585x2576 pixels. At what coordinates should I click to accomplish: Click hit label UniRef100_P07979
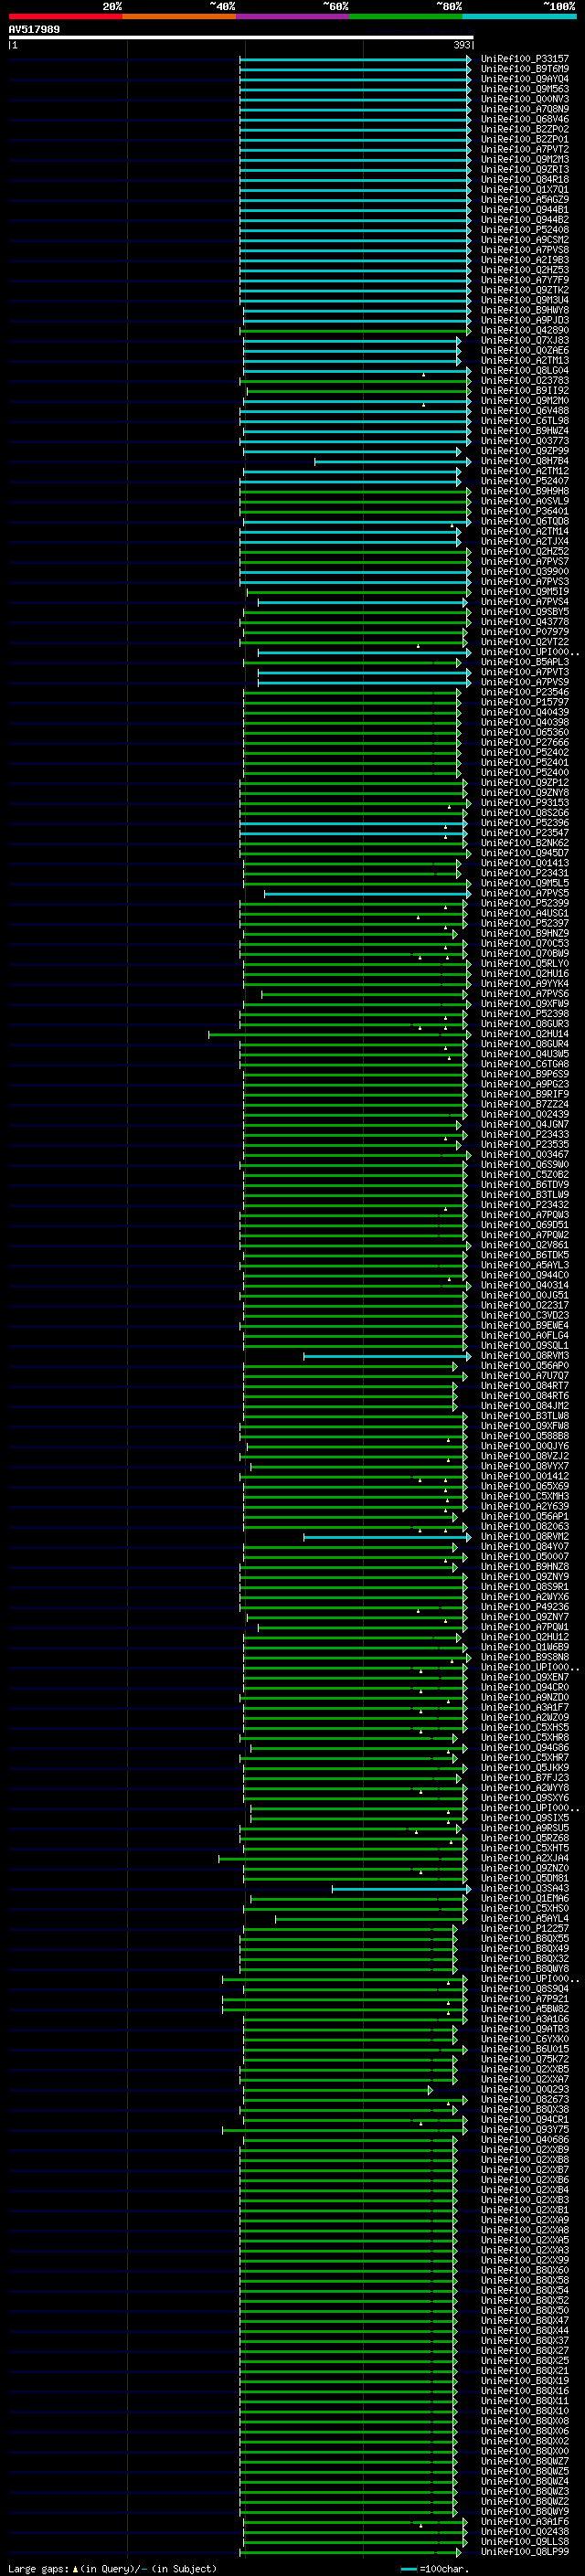(524, 632)
